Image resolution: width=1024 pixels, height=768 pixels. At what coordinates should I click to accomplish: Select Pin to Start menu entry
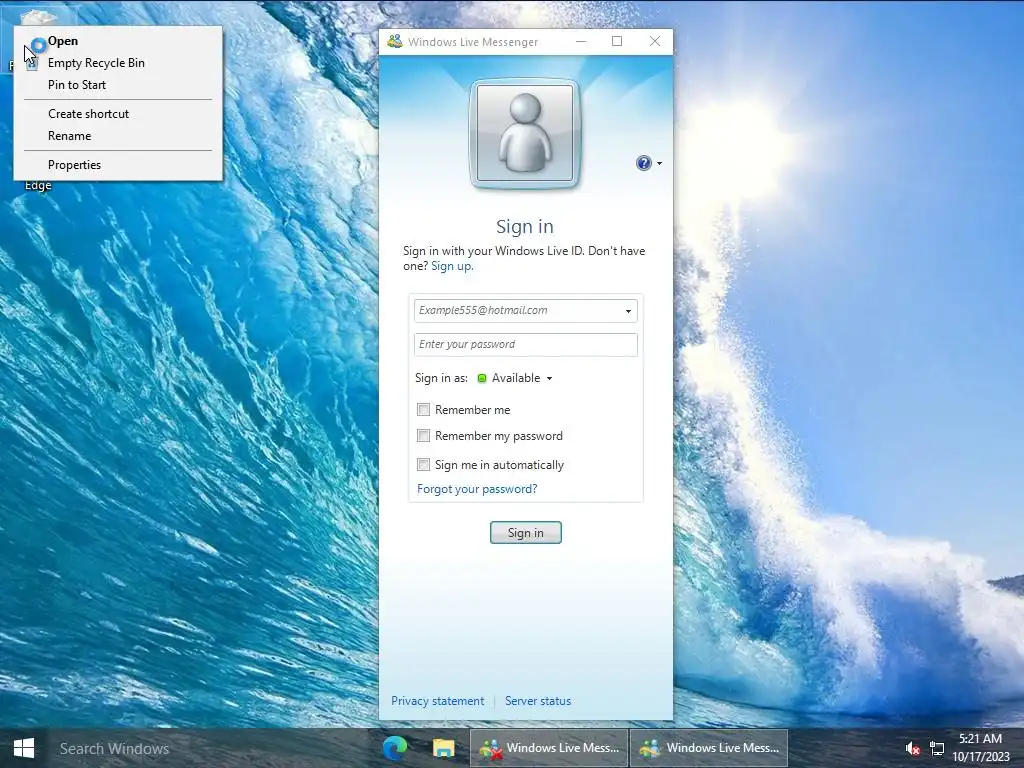[118, 85]
